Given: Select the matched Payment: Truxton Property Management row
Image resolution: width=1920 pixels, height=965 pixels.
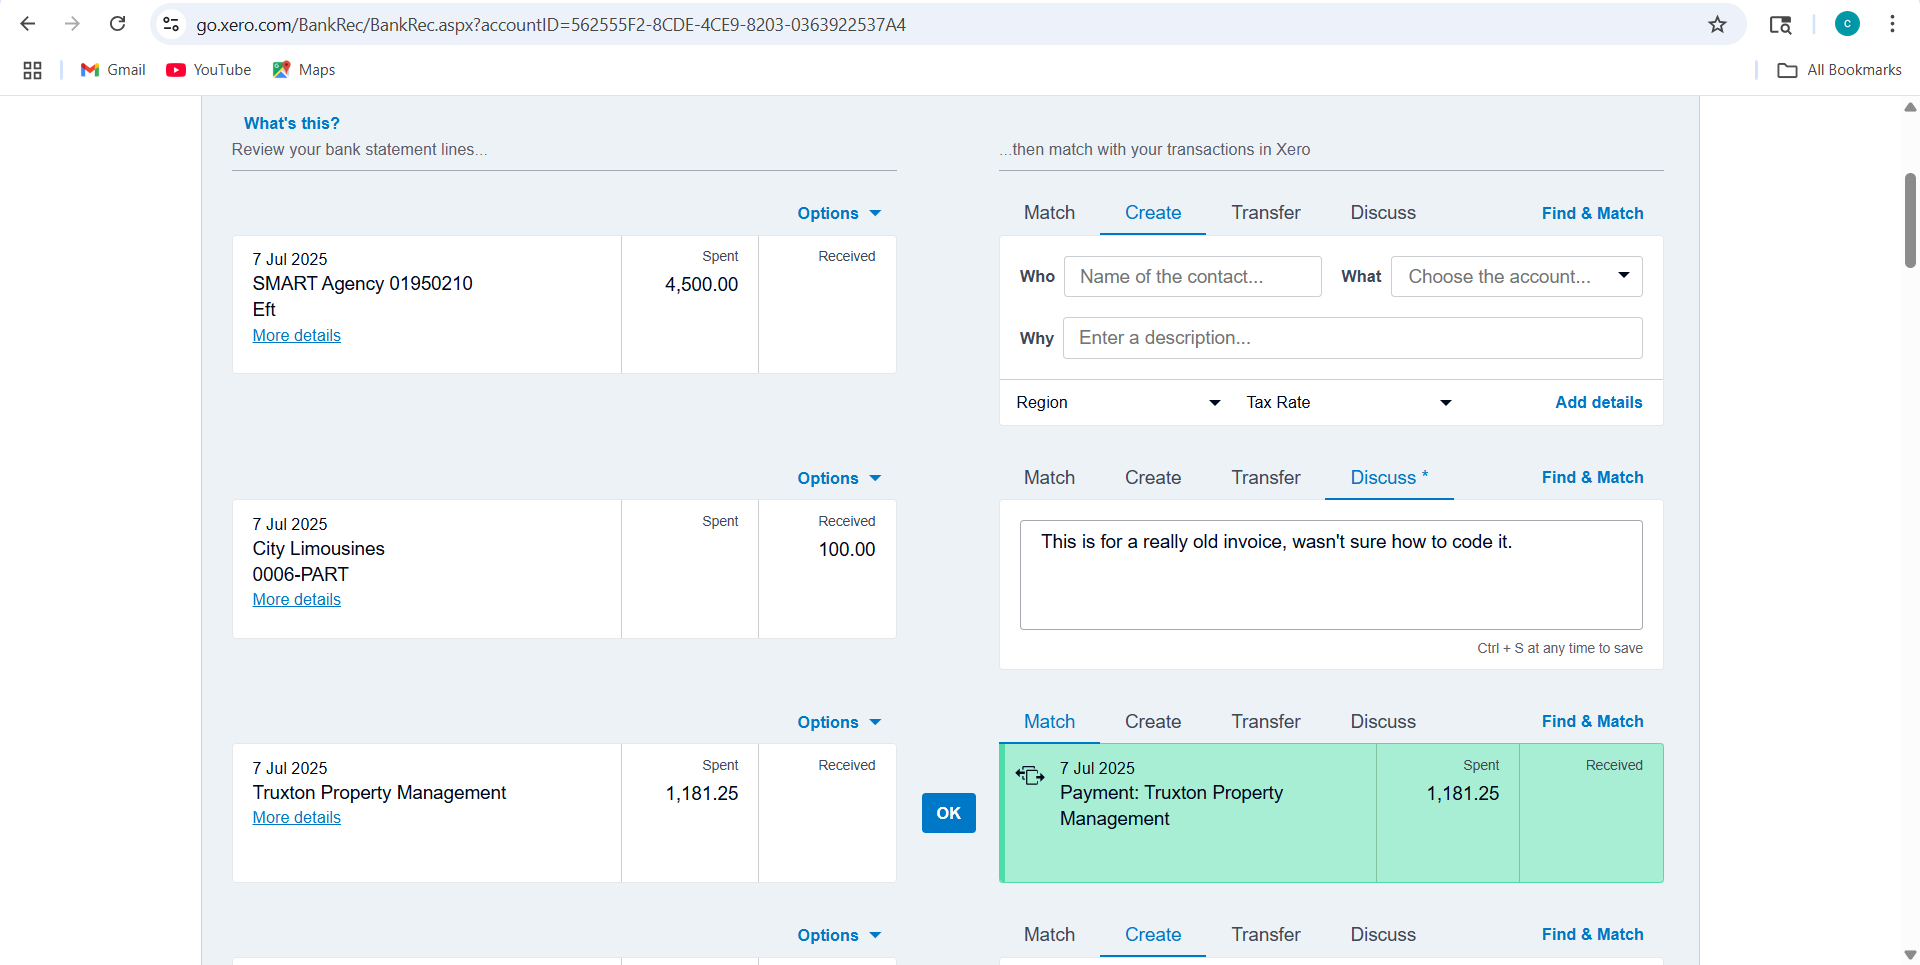Looking at the screenshot, I should pyautogui.click(x=1331, y=813).
